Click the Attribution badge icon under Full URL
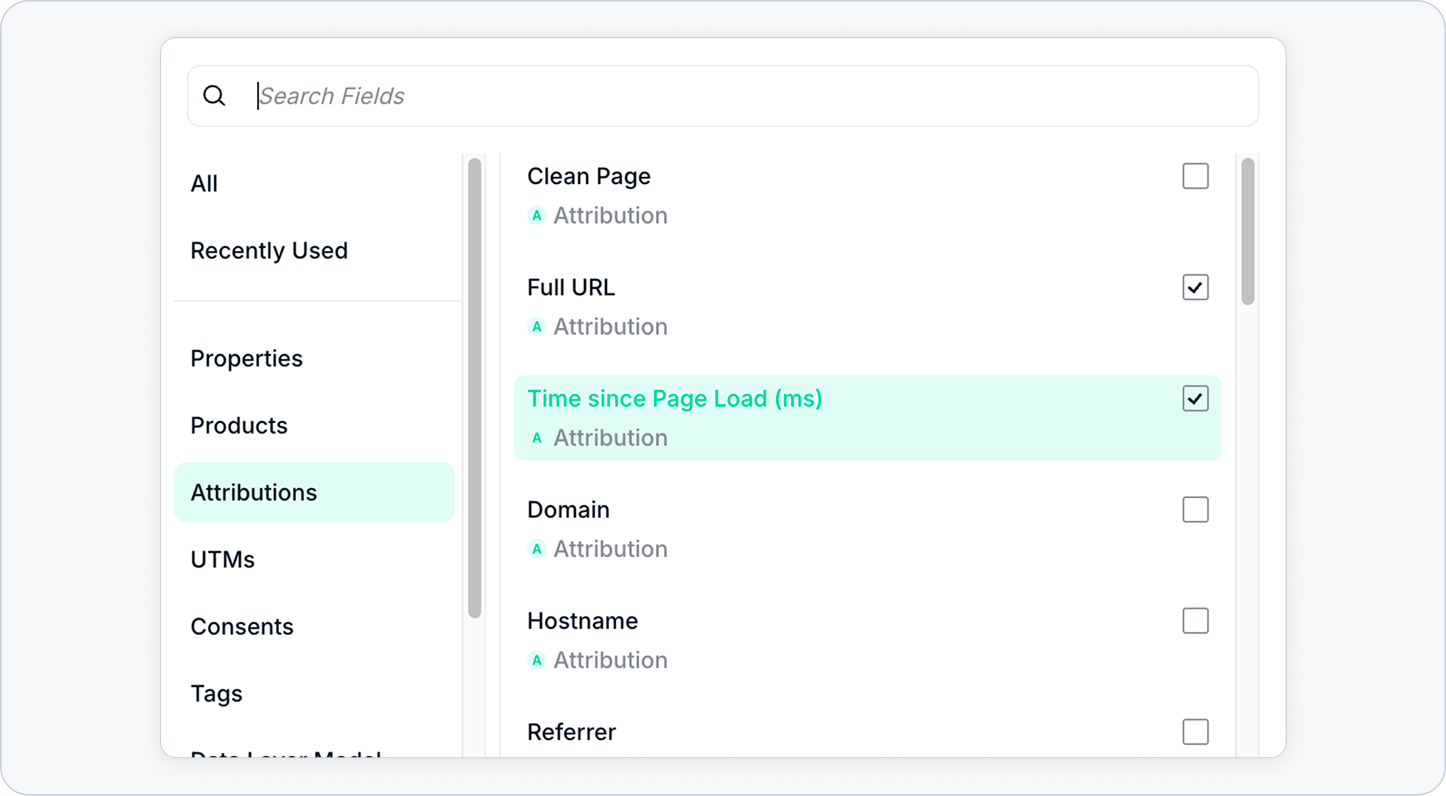Viewport: 1446px width, 796px height. coord(537,327)
